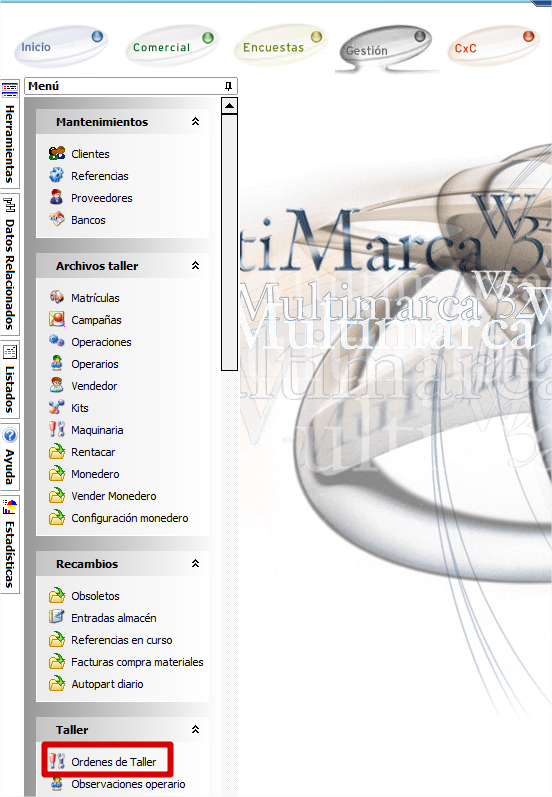
Task: Collapse the Recambios group
Action: pyautogui.click(x=195, y=563)
